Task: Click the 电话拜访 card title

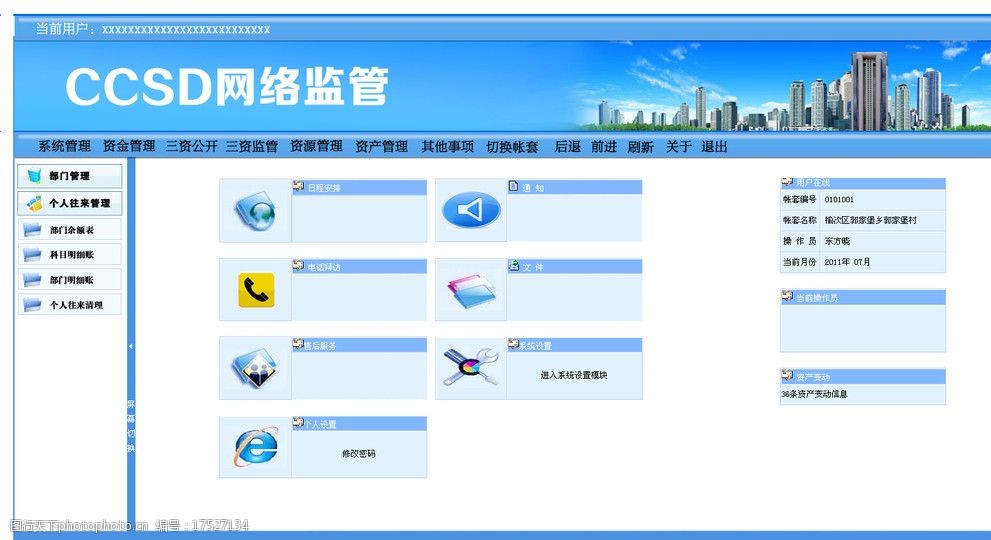Action: (x=324, y=267)
